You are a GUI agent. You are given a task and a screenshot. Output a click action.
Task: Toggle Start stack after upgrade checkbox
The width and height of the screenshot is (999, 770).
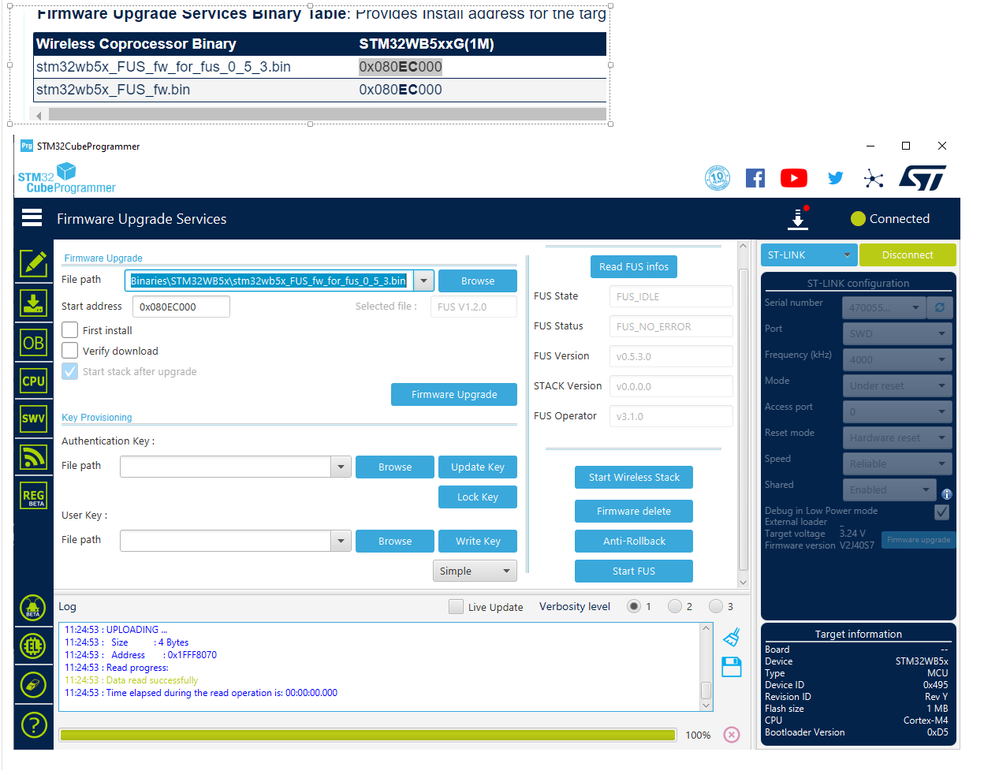click(x=70, y=371)
